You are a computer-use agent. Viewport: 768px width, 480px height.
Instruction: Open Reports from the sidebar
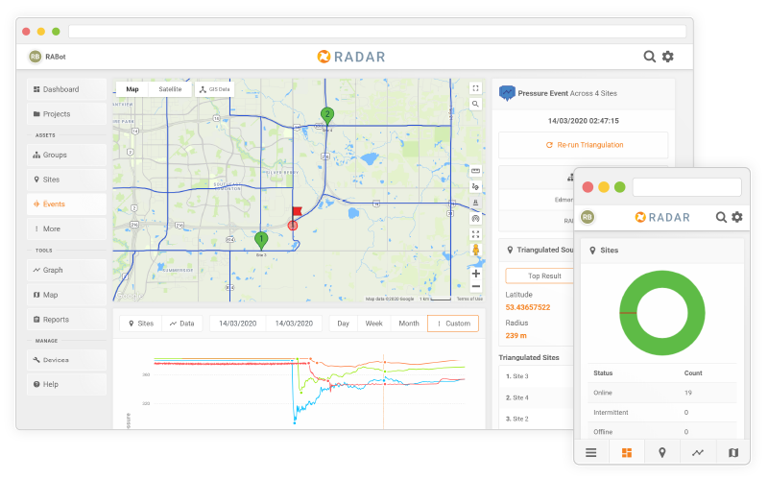click(67, 320)
